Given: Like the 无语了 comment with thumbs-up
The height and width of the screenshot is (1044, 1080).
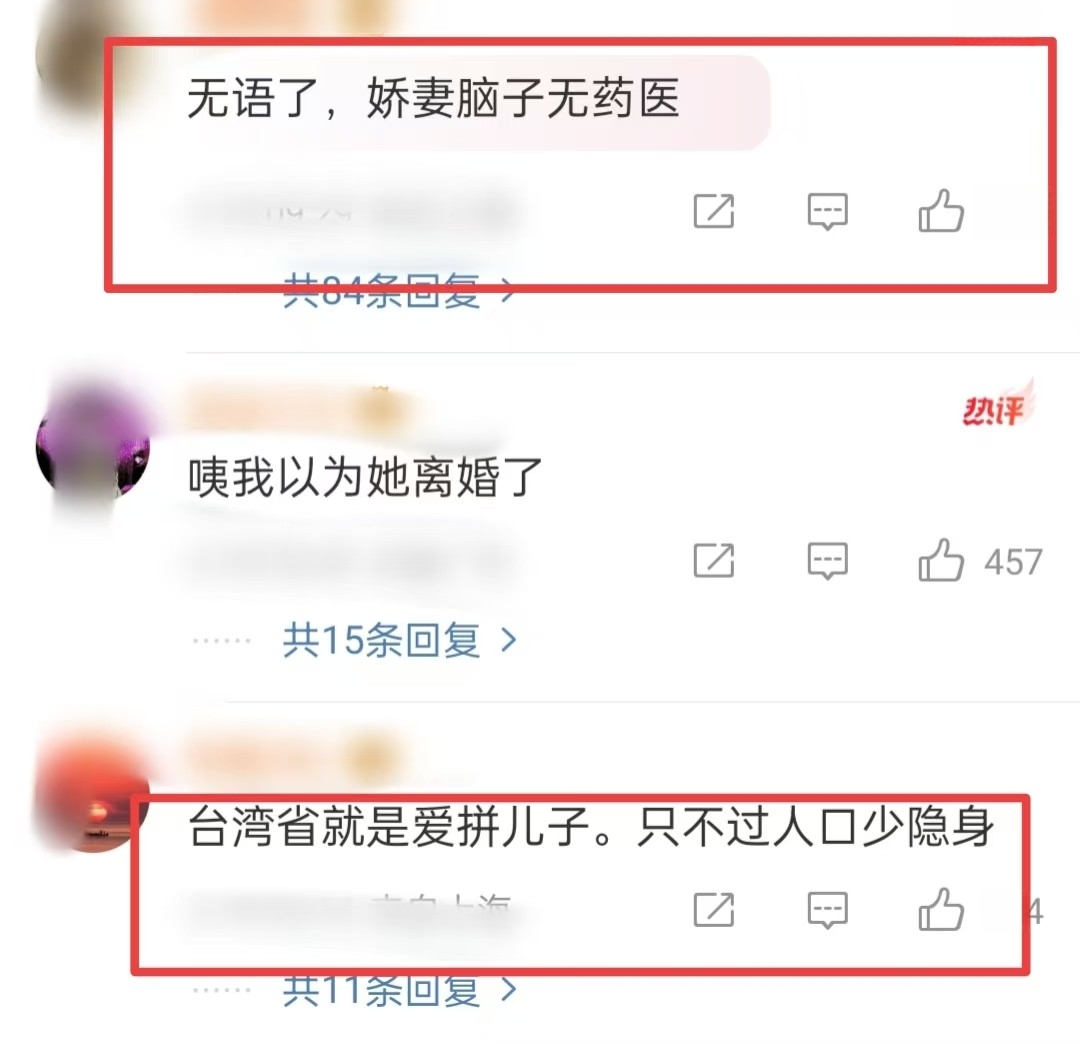Looking at the screenshot, I should pos(941,211).
